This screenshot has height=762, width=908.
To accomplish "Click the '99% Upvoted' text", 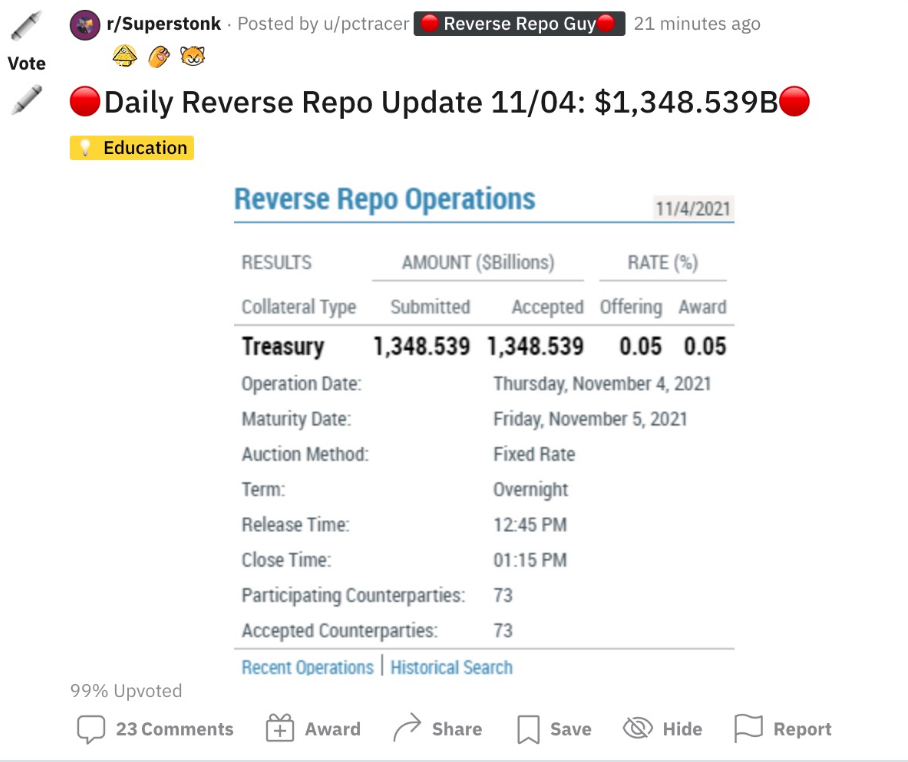I will 126,691.
